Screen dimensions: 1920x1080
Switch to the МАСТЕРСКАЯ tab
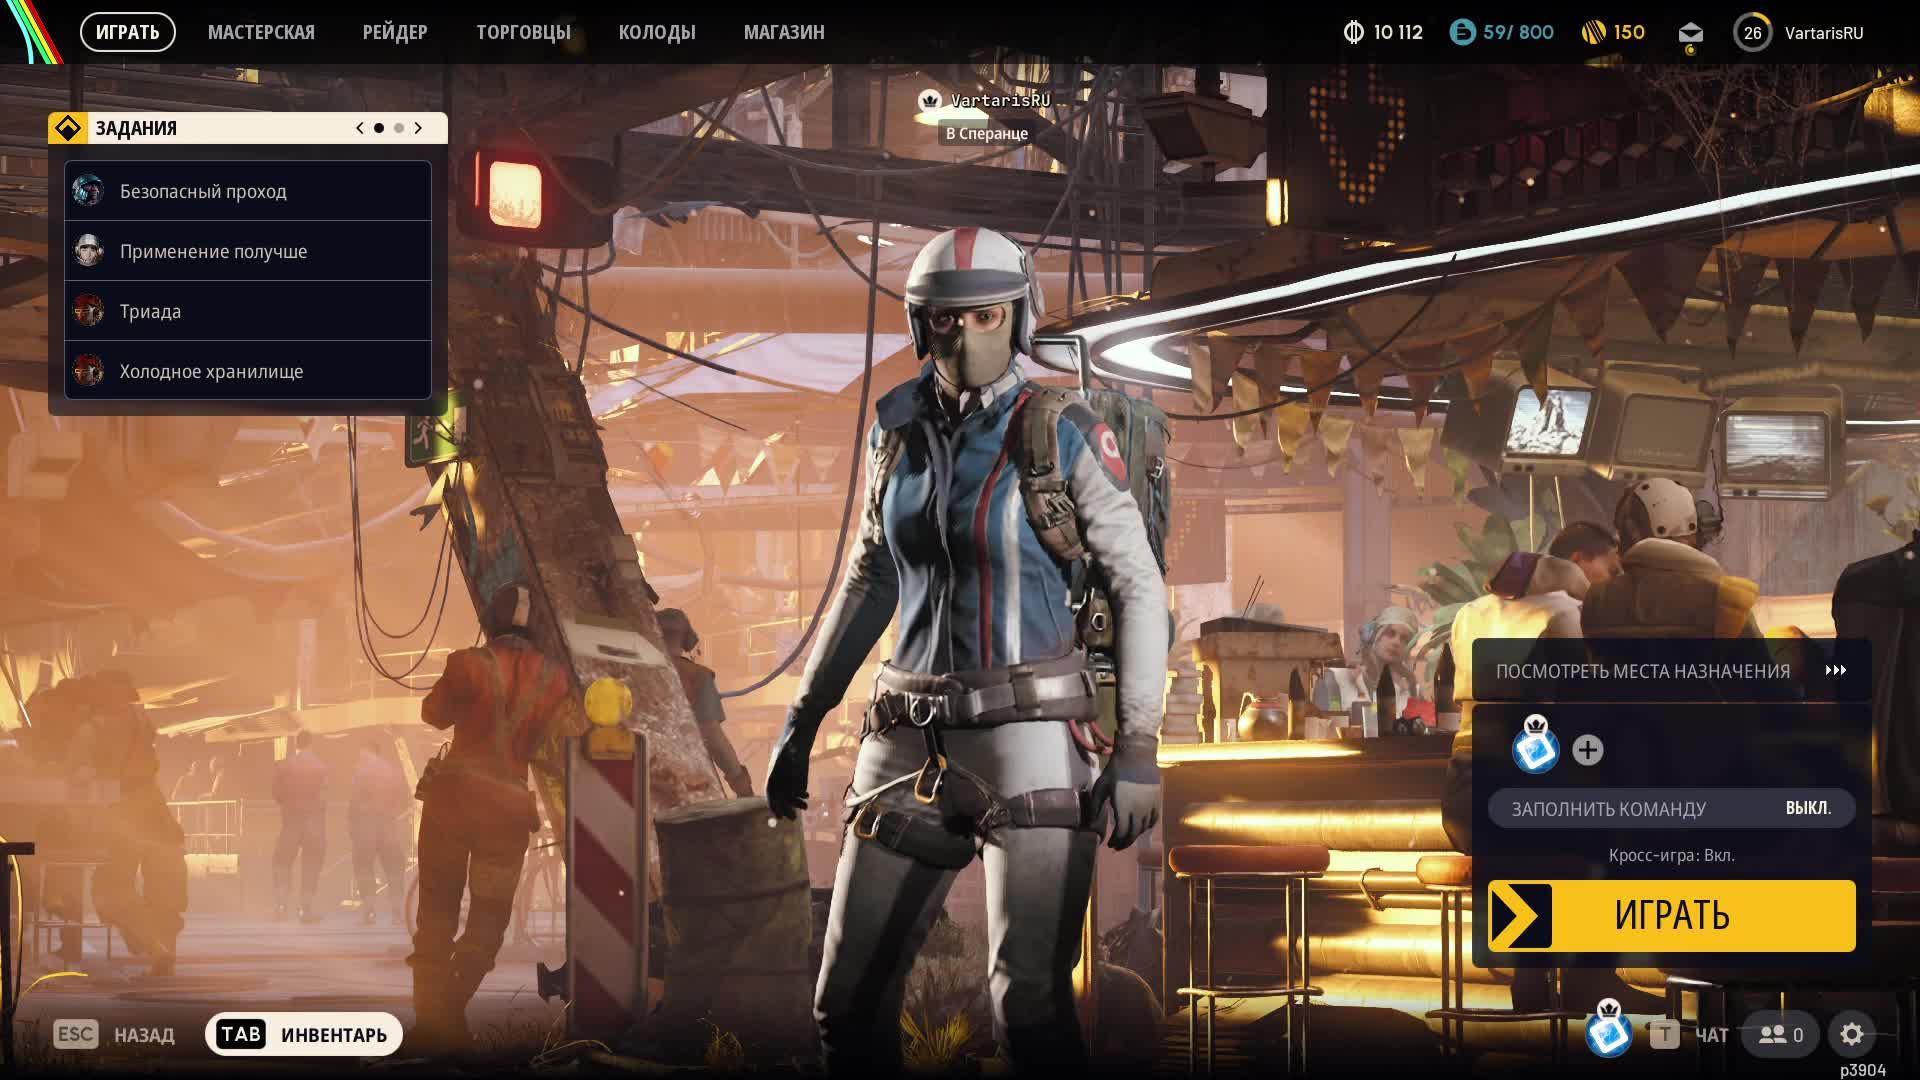261,31
